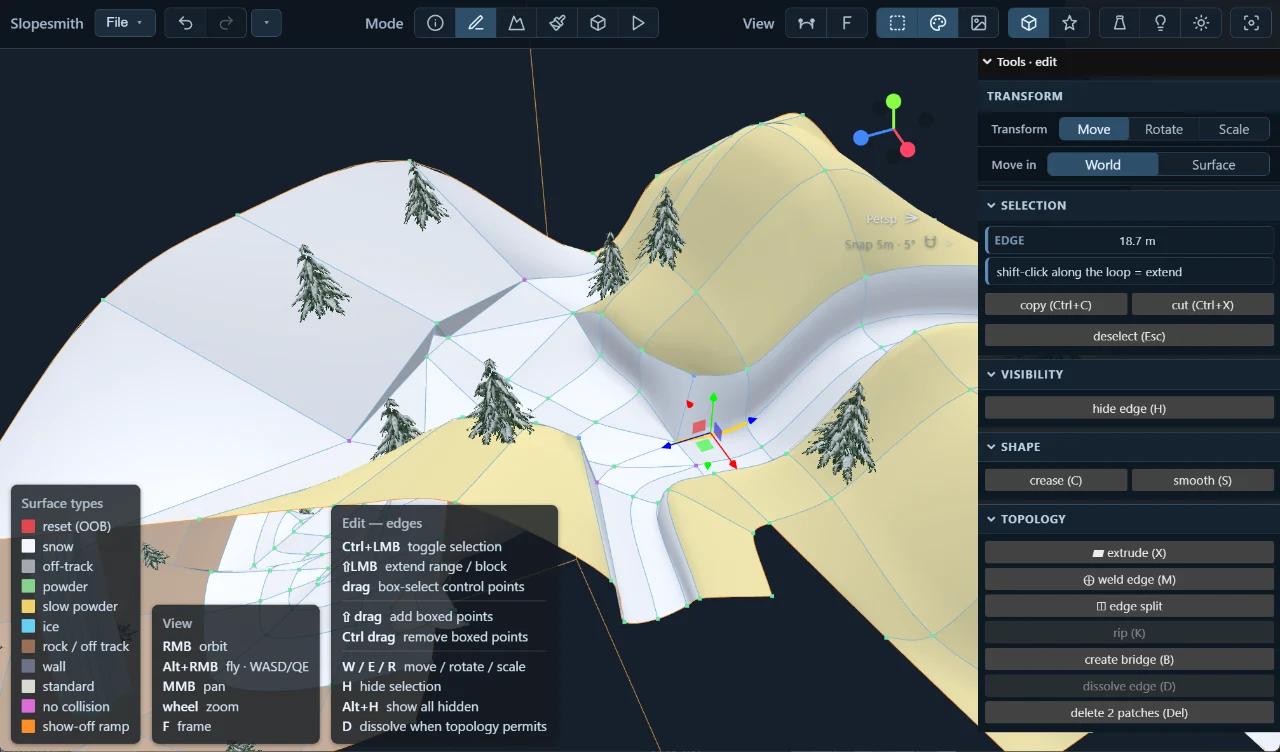
Task: Toggle the dashed selection box view option
Action: tap(897, 23)
